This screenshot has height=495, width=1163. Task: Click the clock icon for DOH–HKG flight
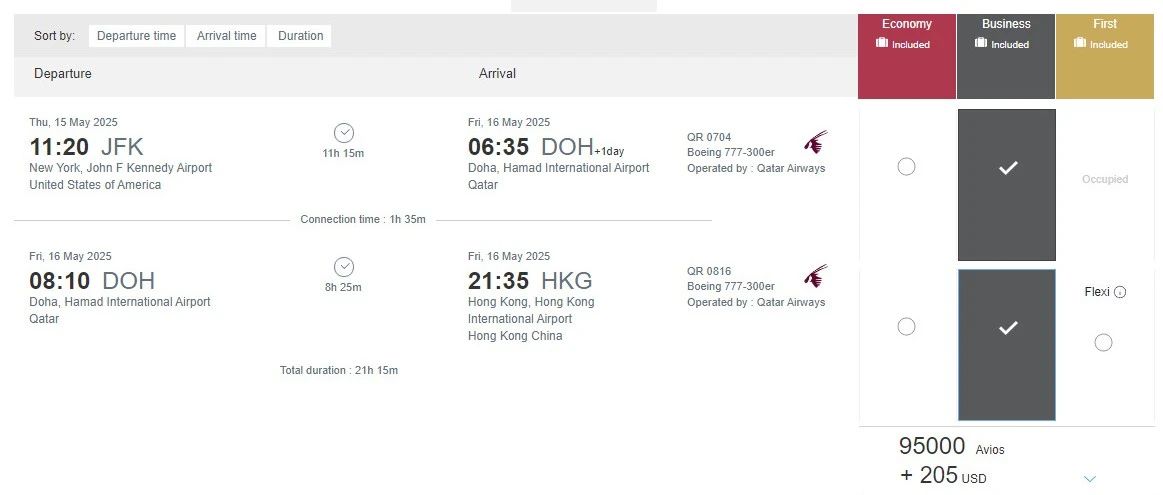(344, 267)
